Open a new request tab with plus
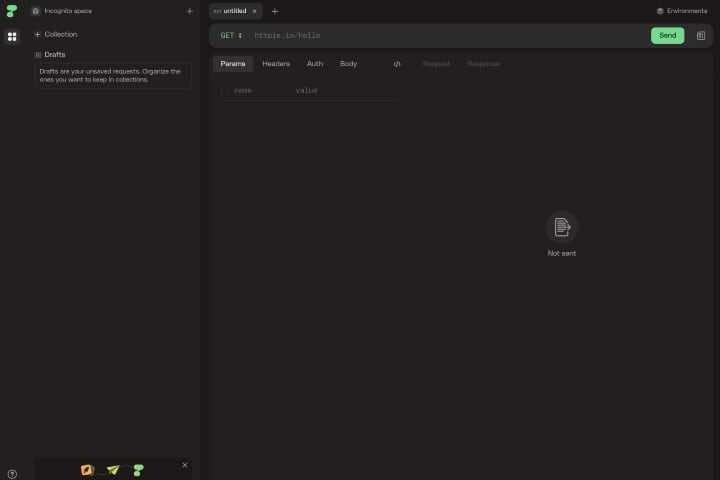 [x=275, y=11]
